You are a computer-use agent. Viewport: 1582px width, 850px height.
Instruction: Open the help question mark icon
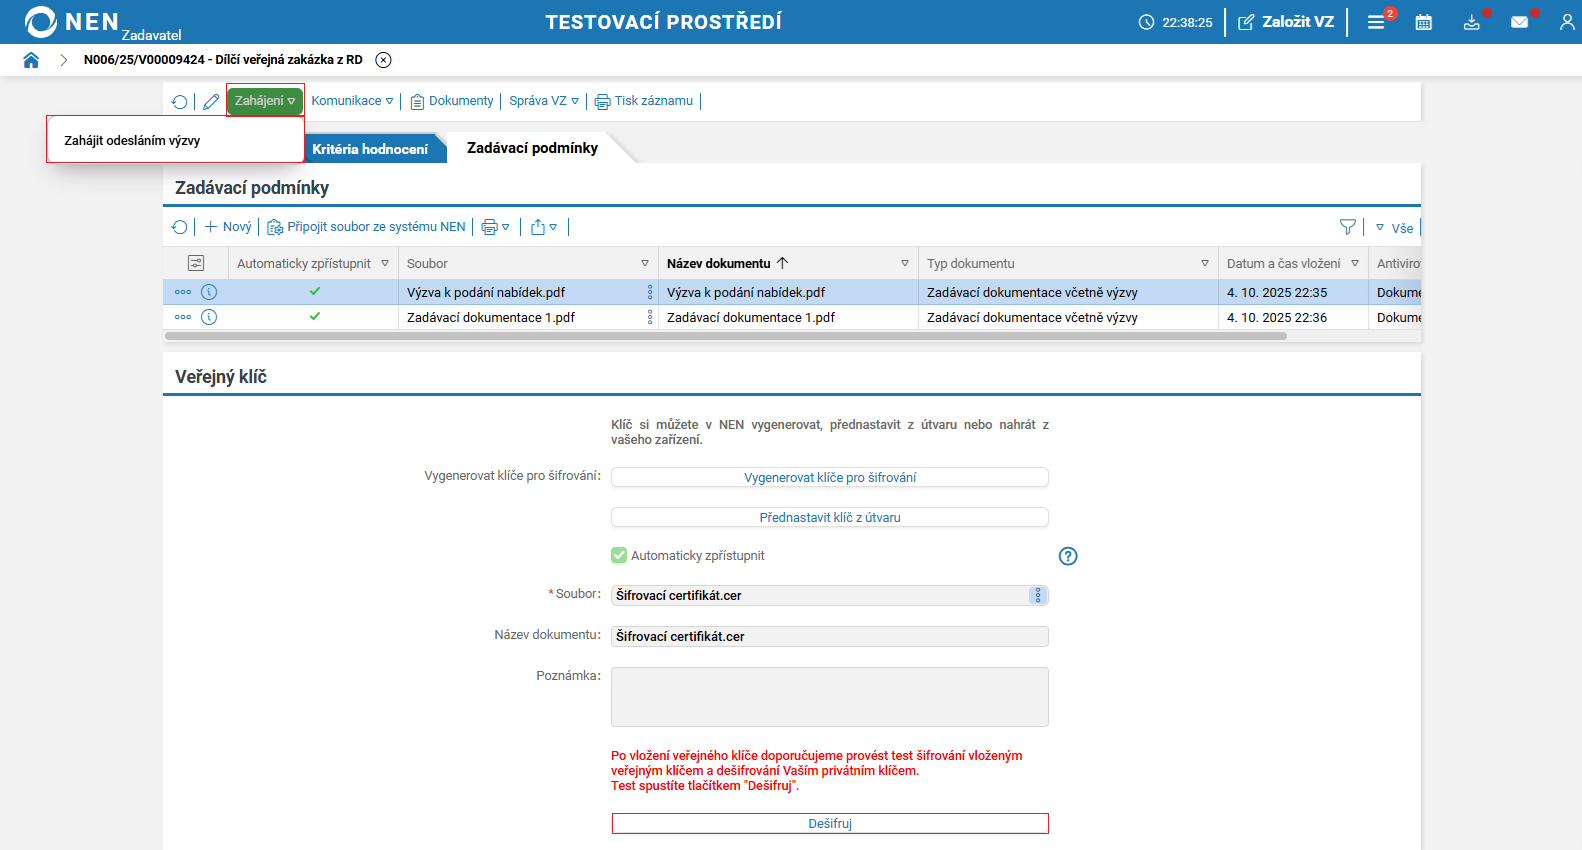click(1068, 556)
